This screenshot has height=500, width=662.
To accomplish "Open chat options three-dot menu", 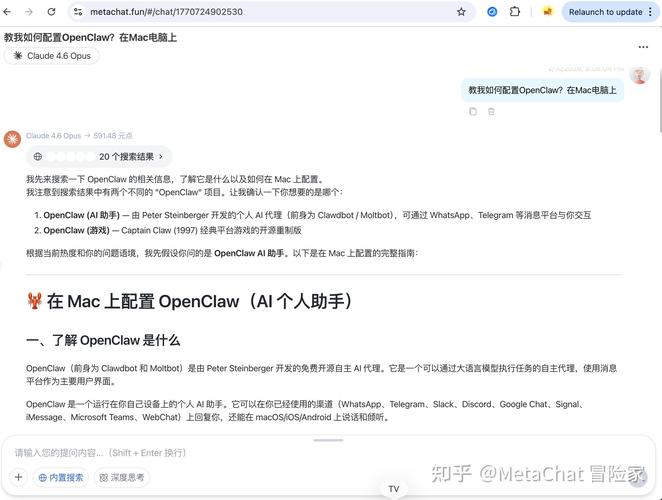I will tap(643, 47).
